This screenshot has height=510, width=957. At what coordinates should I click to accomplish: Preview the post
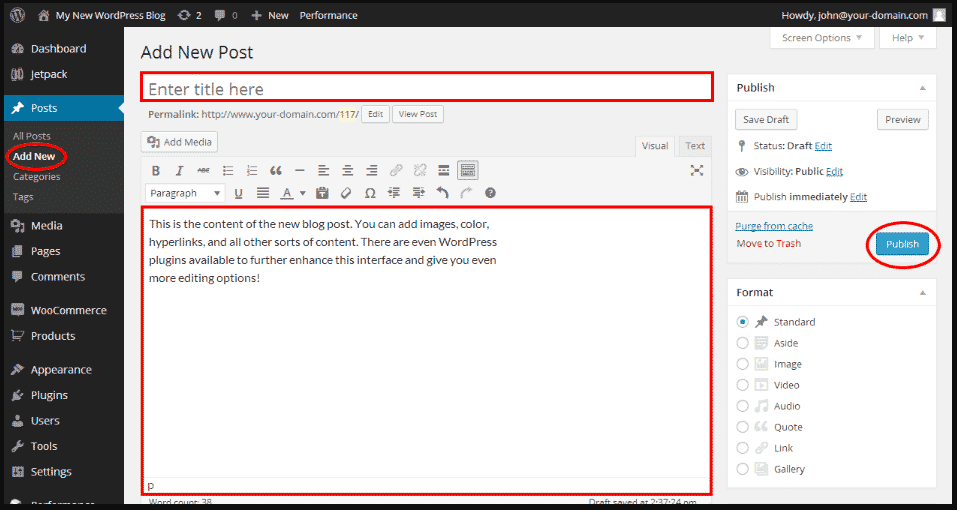click(x=903, y=120)
